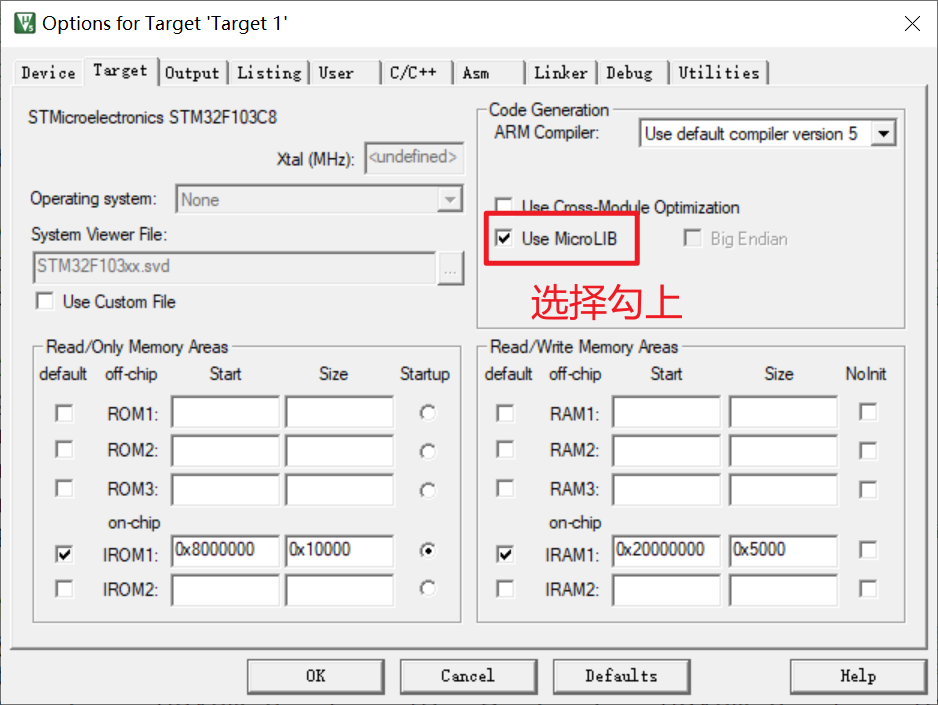
Task: Check the RAM1 default checkbox
Action: [x=505, y=413]
